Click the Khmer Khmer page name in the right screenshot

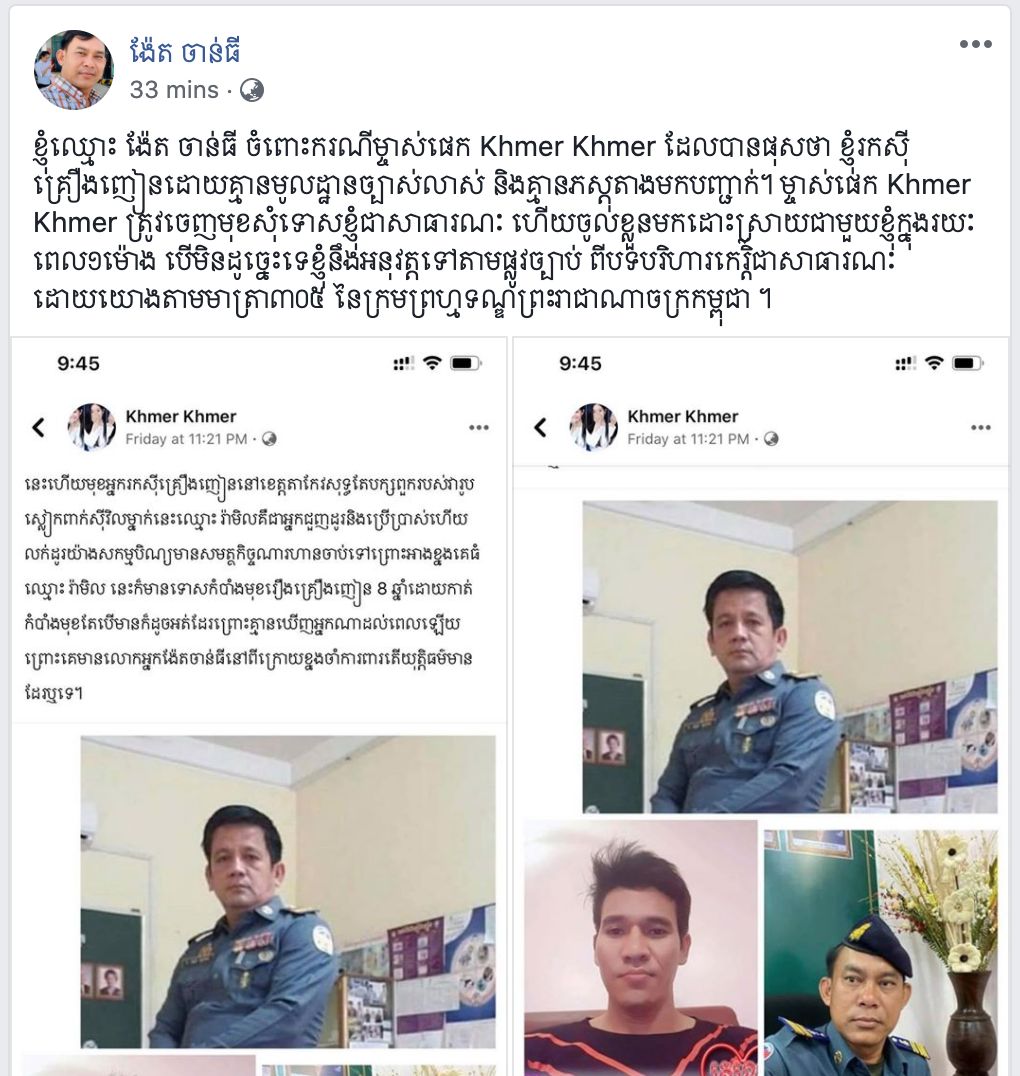(683, 417)
